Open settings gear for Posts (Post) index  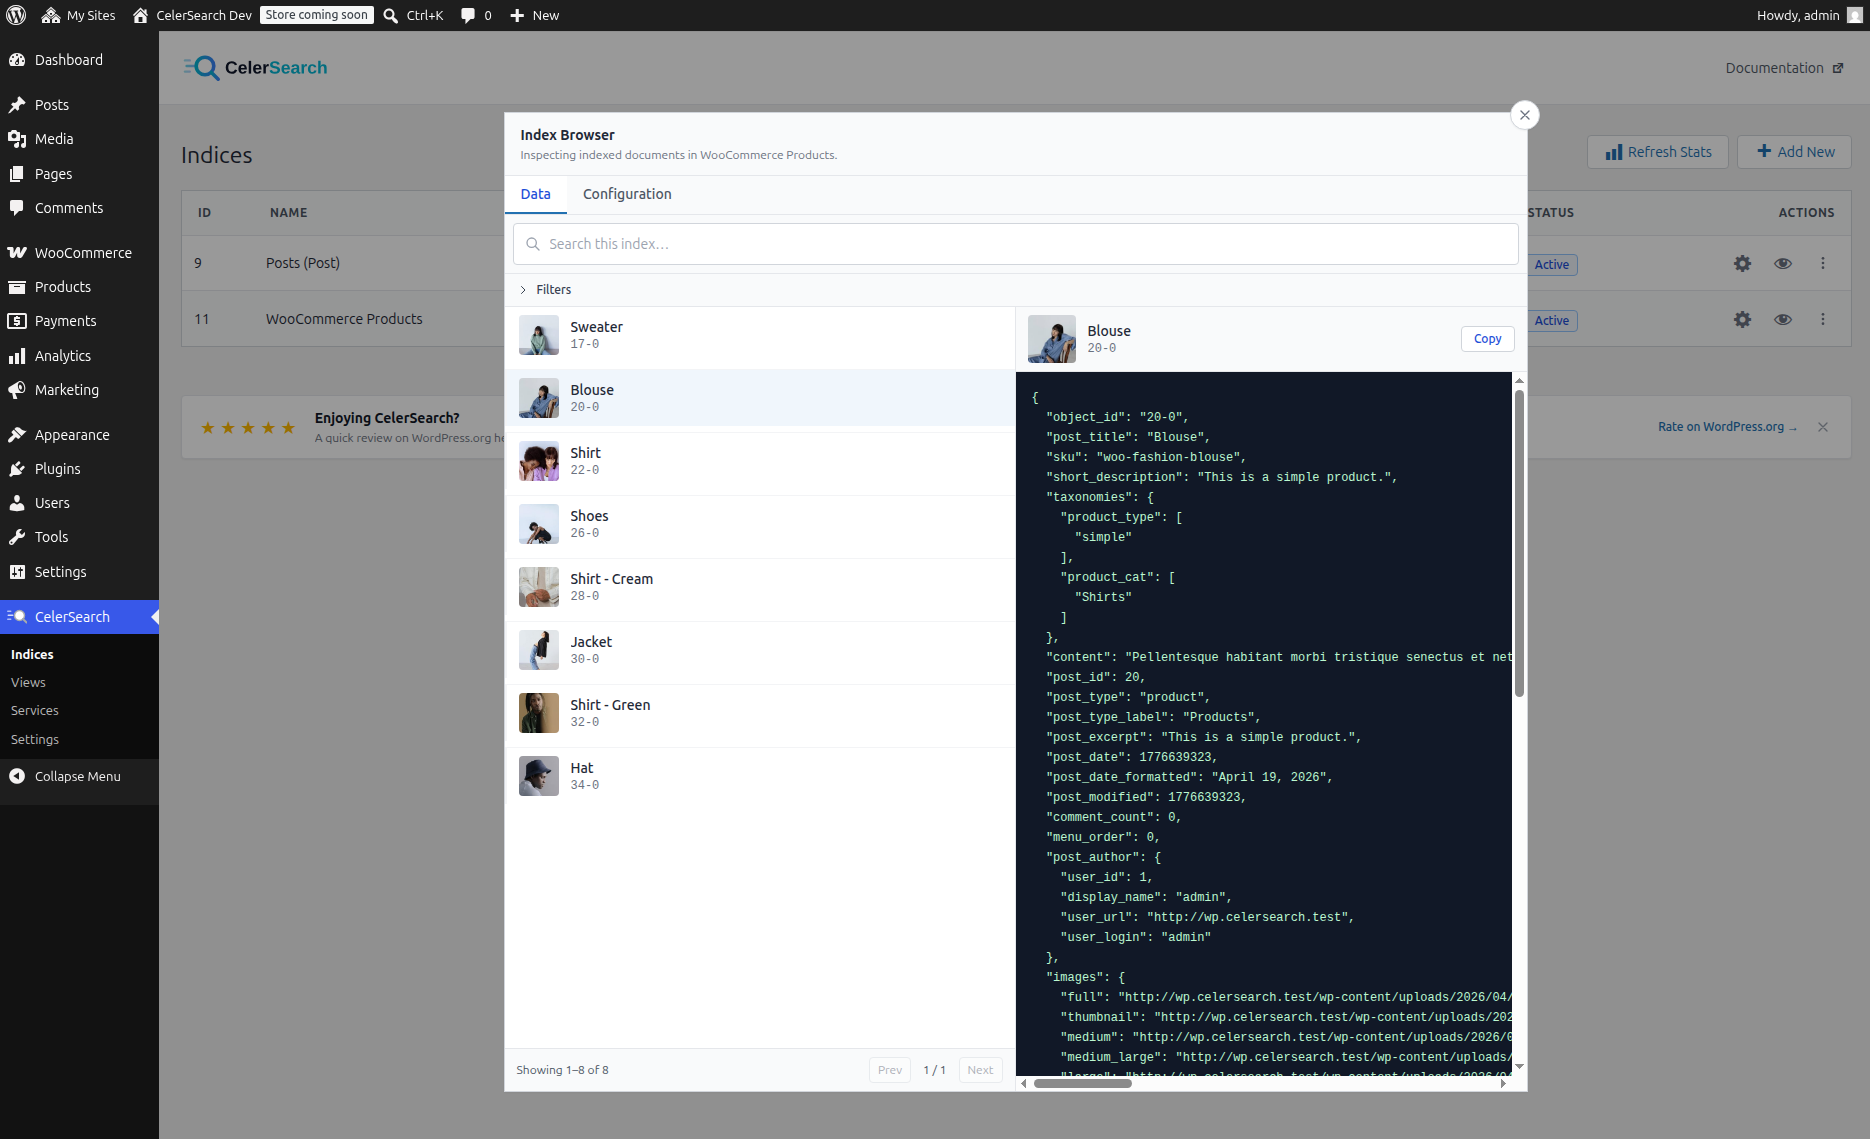click(1742, 264)
